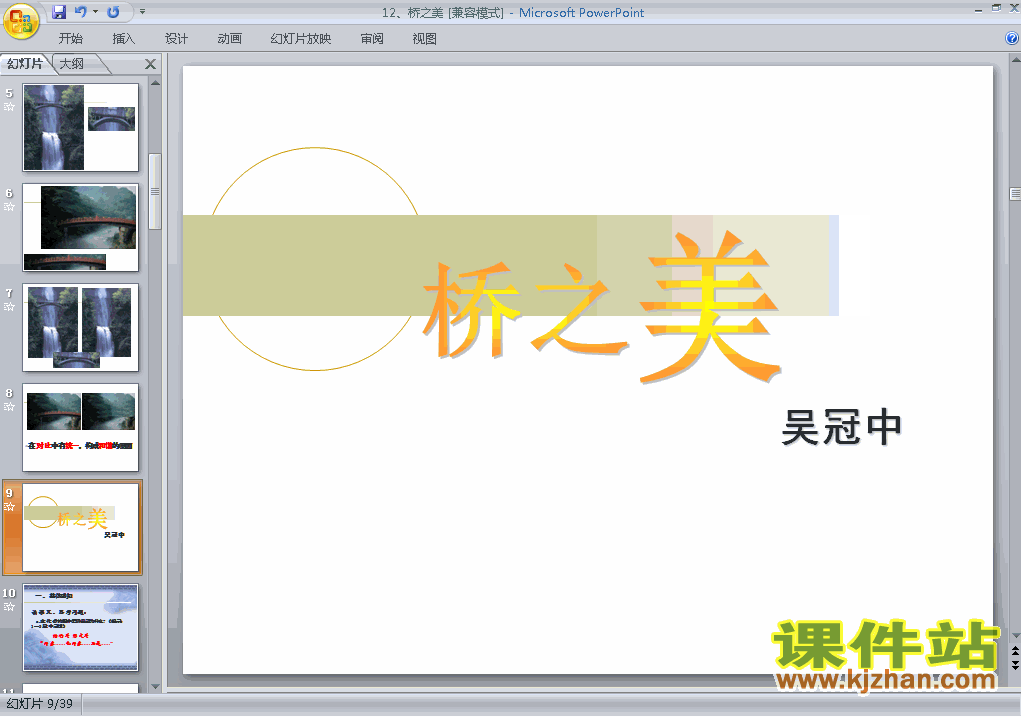Screen dimensions: 1021x717
Task: Click main slide scroll down arrow
Action: [1015, 636]
